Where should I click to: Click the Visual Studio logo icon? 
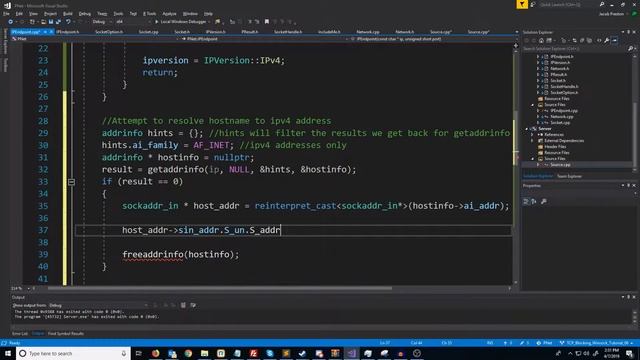[7, 5]
